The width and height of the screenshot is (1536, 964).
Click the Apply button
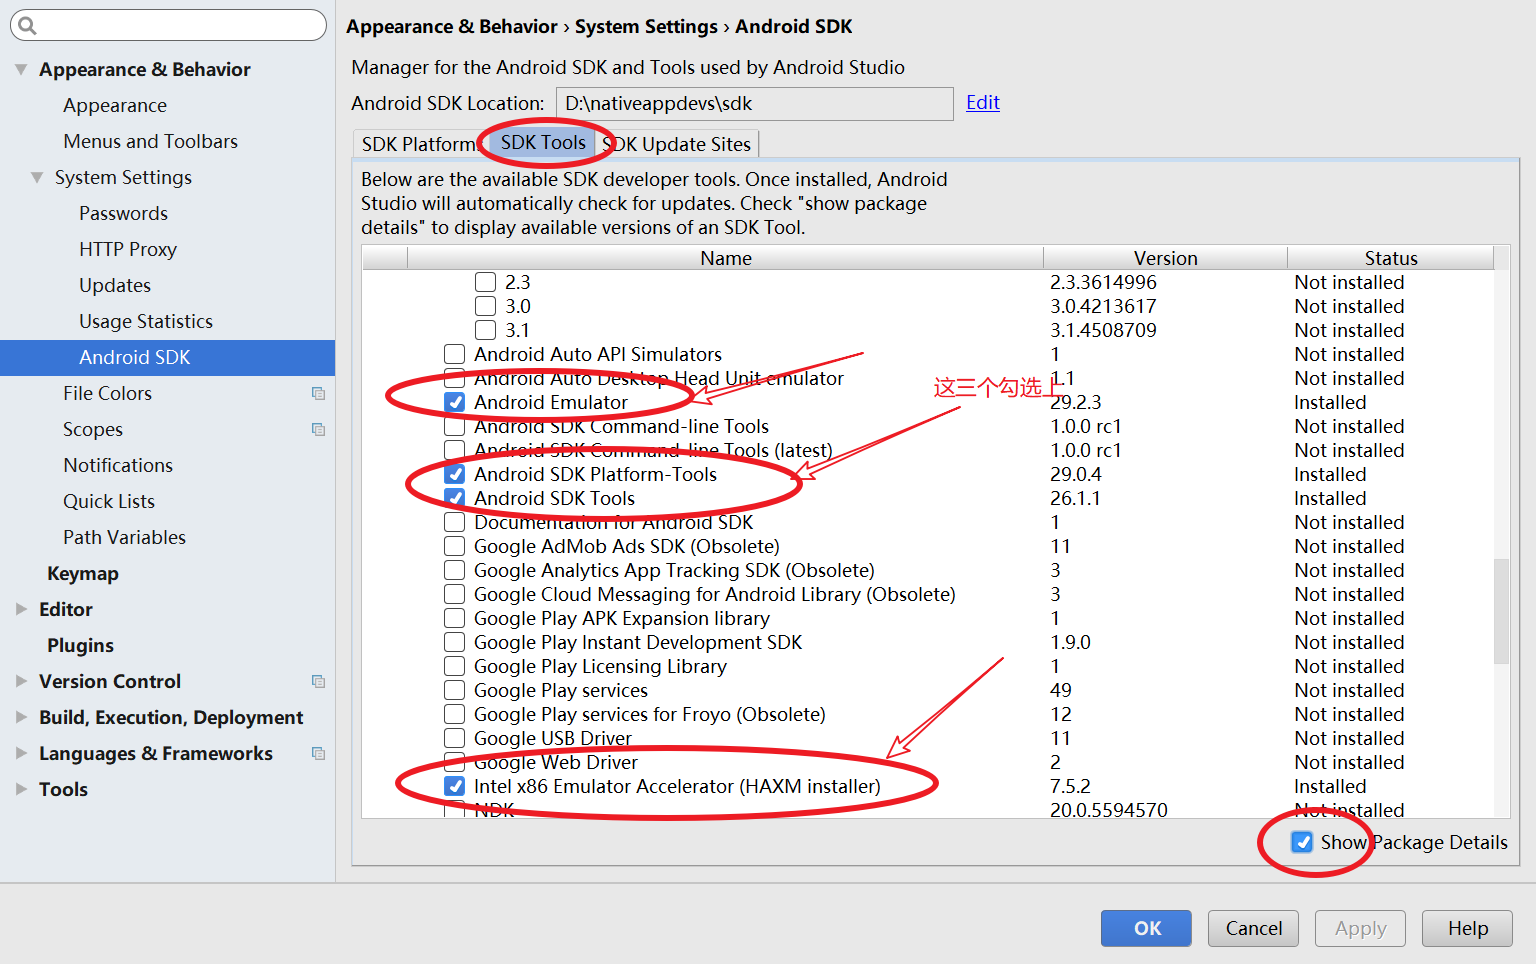coord(1360,928)
